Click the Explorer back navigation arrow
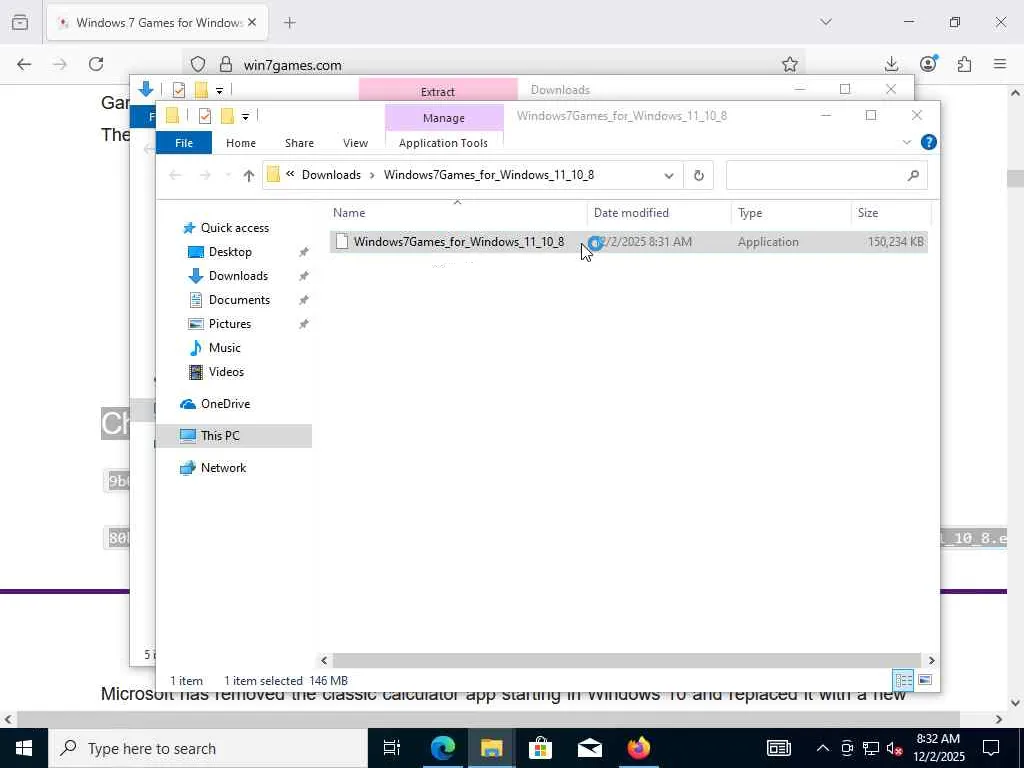 174,175
